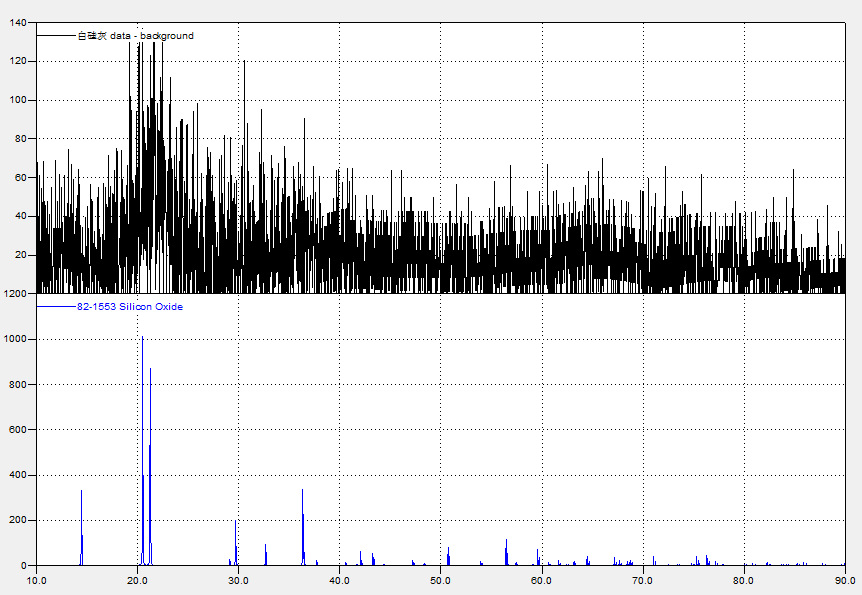
Task: Click the 60 label on the upper y-axis
Action: click(x=21, y=178)
